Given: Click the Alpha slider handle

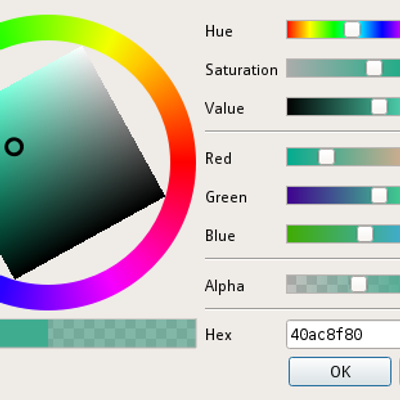Looking at the screenshot, I should point(359,284).
